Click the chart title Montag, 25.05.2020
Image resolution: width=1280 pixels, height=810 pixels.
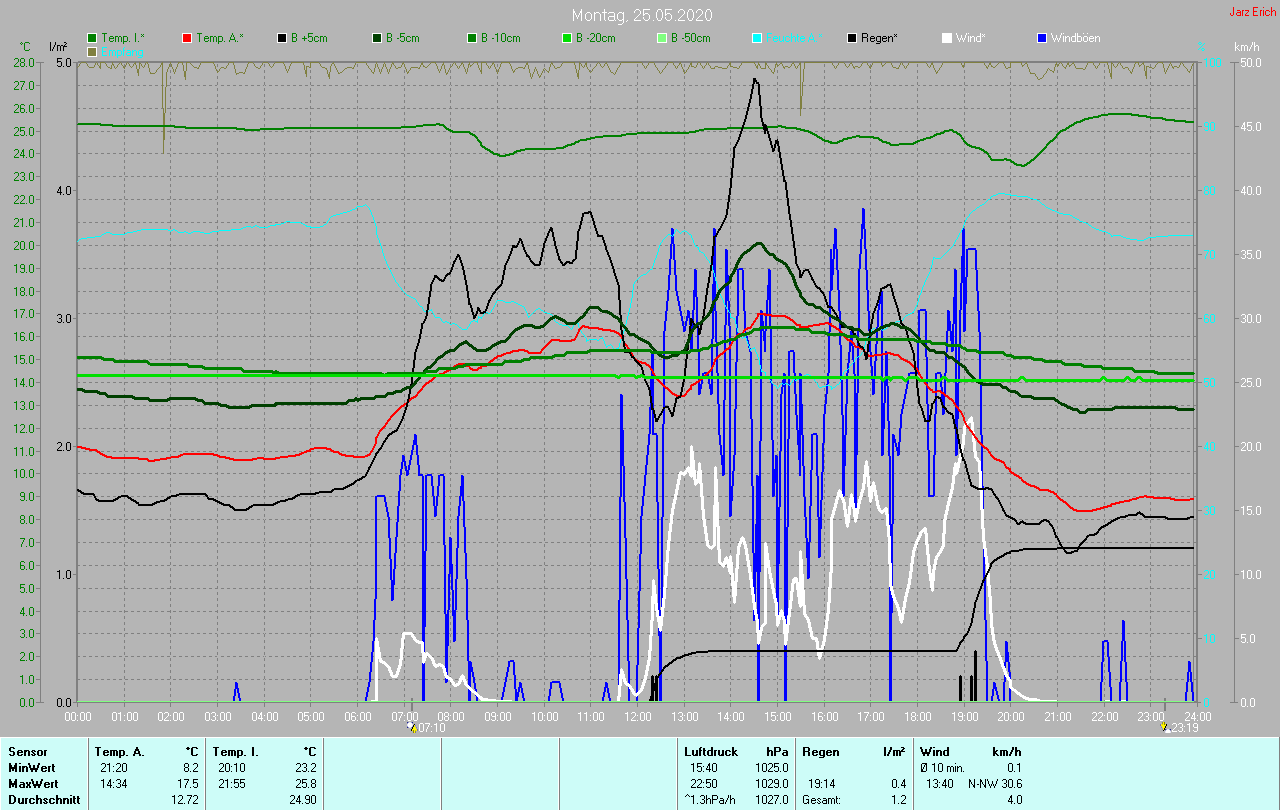(x=640, y=15)
